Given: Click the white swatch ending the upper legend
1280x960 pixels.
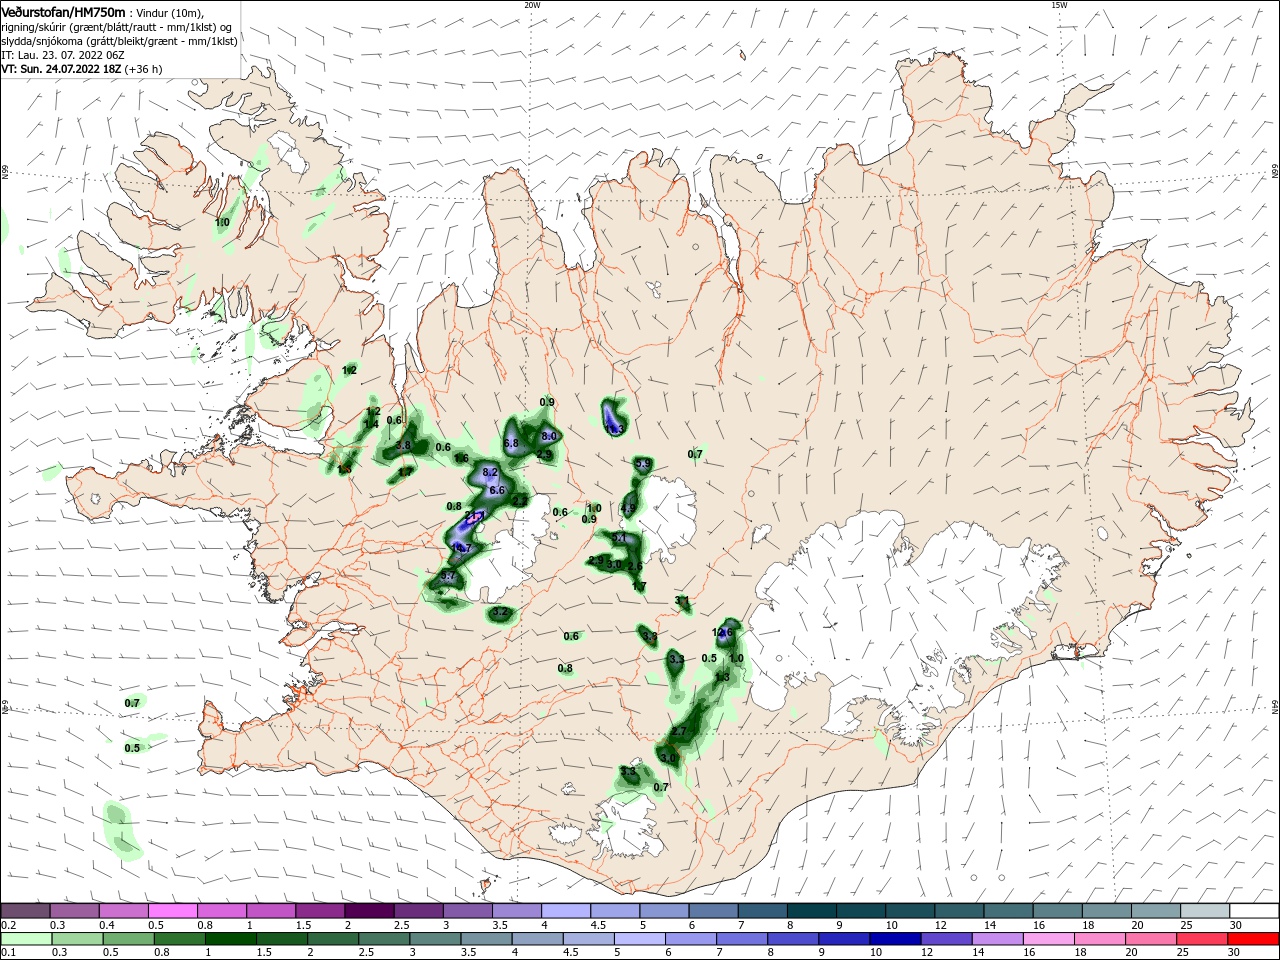Looking at the screenshot, I should pyautogui.click(x=1255, y=910).
